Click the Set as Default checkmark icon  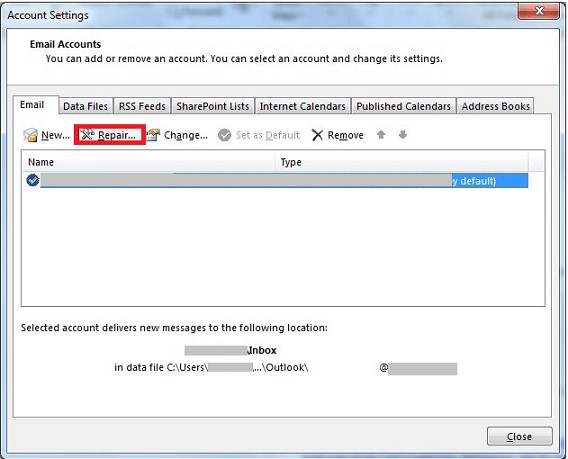click(x=225, y=135)
